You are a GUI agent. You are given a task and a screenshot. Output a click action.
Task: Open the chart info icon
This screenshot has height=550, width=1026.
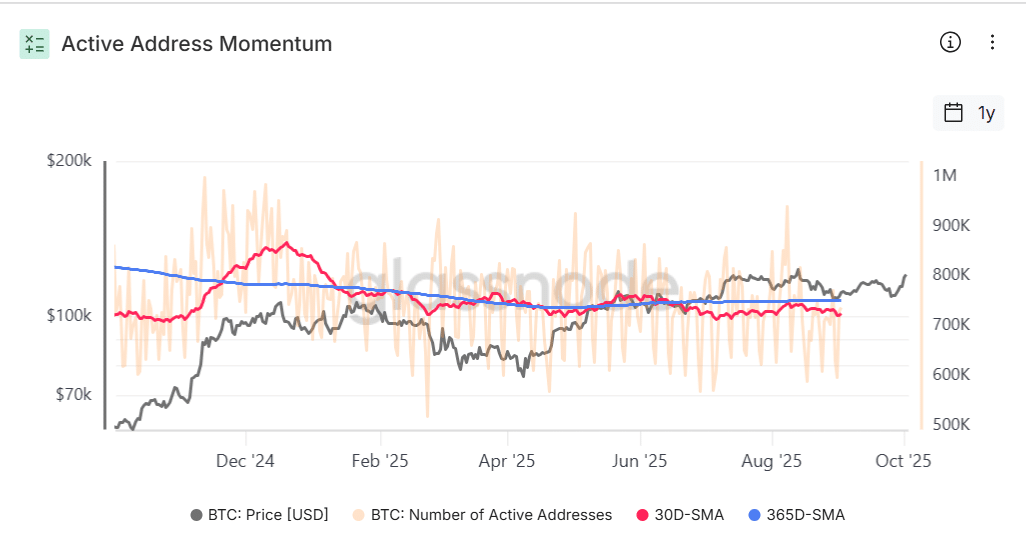point(950,42)
